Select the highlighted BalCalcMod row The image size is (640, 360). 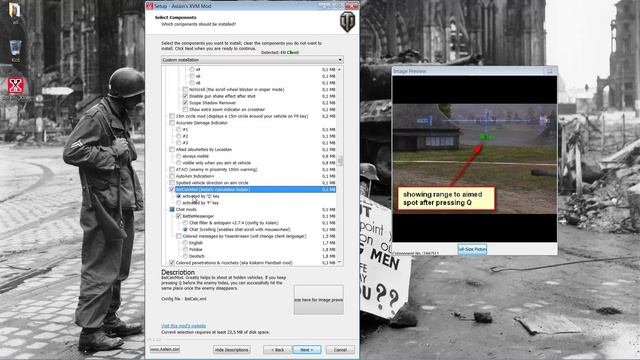click(x=255, y=189)
